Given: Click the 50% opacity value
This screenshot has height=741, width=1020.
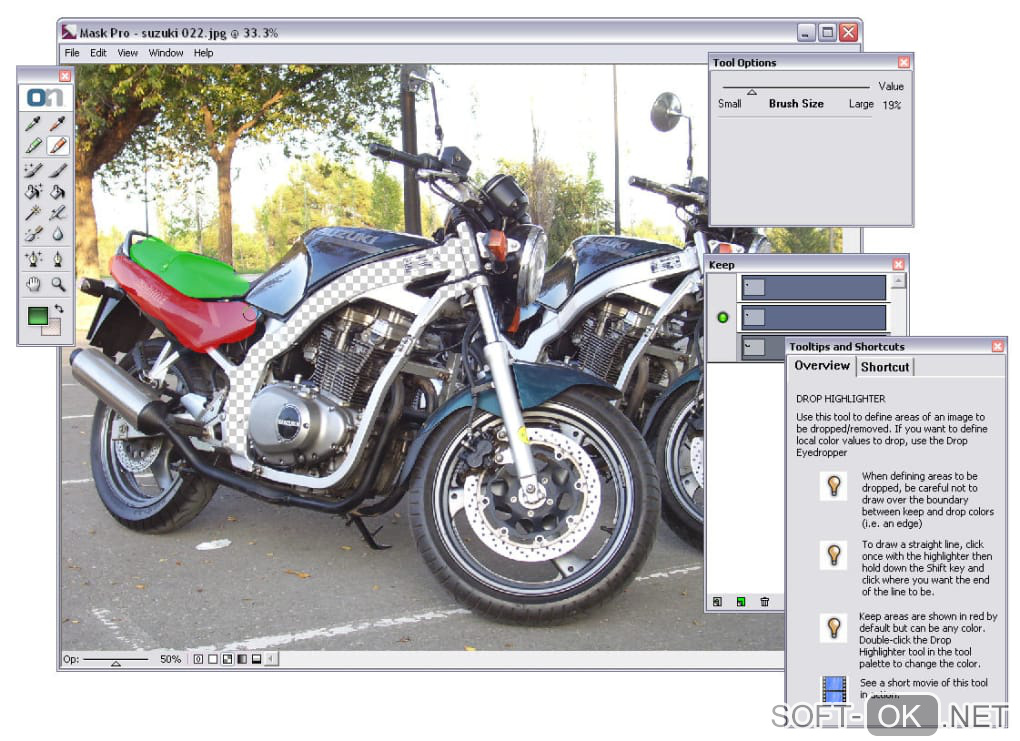Looking at the screenshot, I should pyautogui.click(x=170, y=659).
